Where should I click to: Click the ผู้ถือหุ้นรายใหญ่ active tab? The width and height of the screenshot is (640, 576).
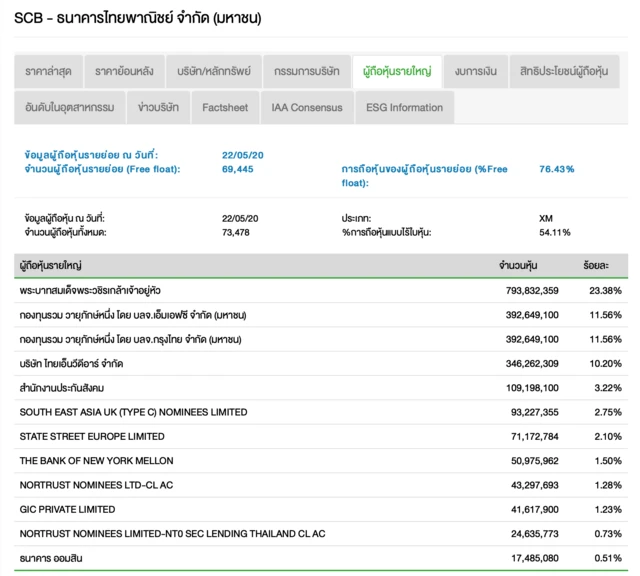(x=397, y=72)
